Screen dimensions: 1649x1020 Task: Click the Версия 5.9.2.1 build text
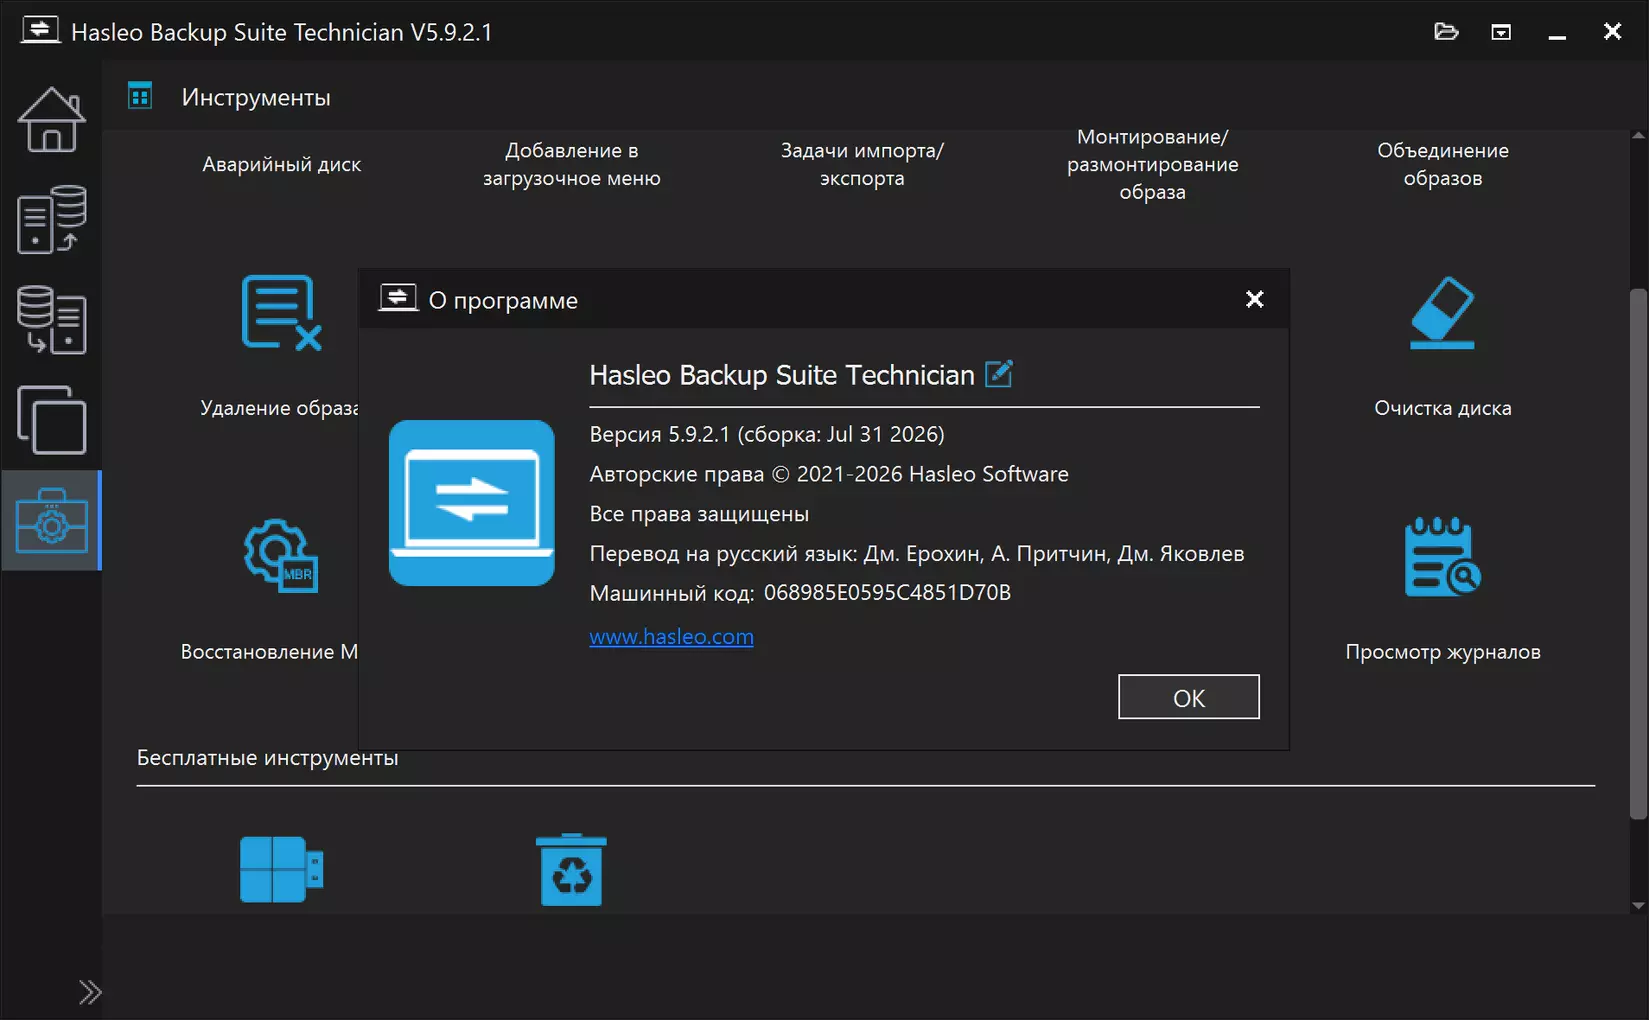767,434
